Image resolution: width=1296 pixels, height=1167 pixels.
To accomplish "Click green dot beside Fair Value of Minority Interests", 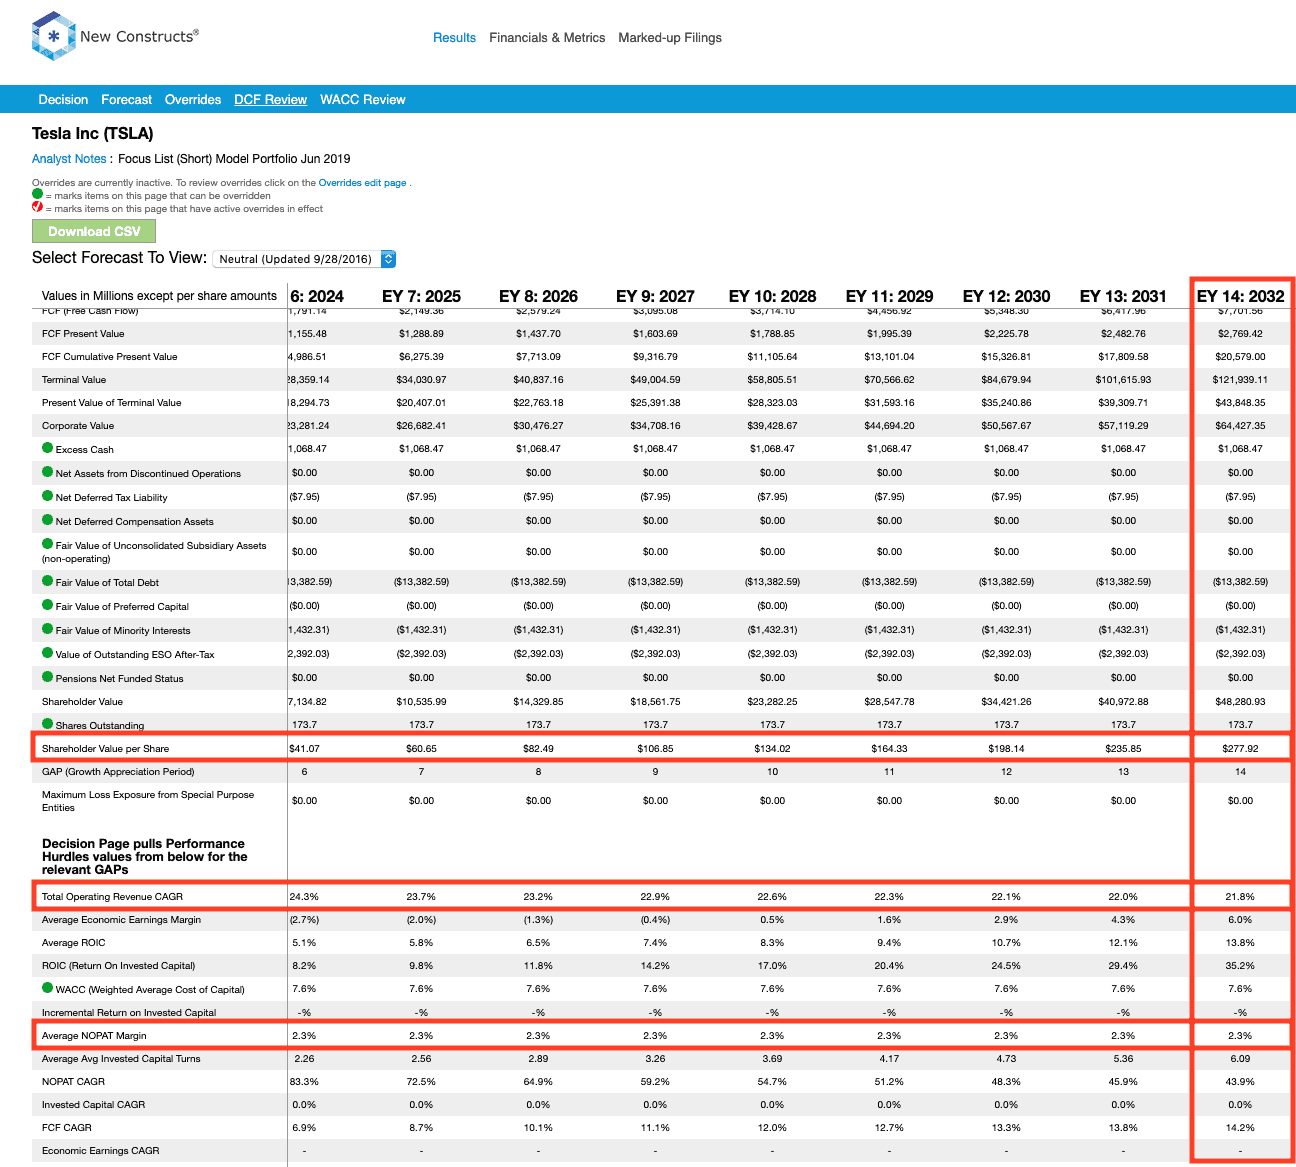I will (47, 629).
